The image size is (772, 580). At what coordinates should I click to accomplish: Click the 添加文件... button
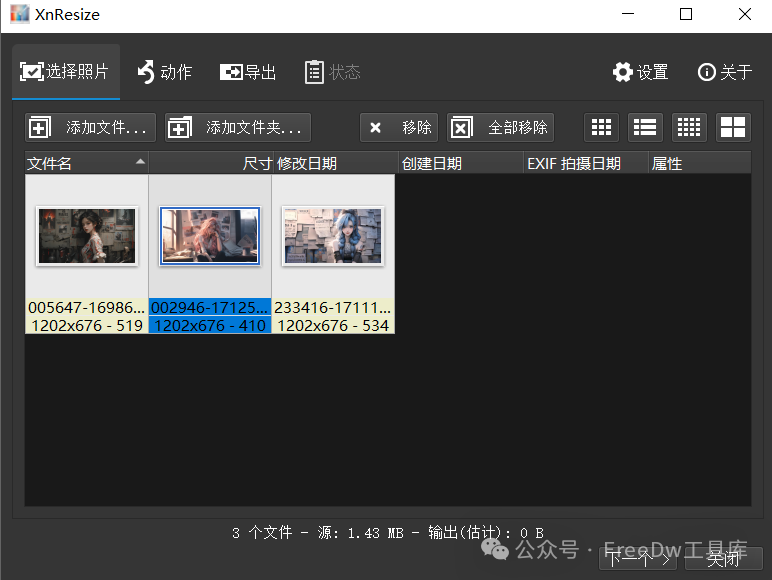point(90,128)
